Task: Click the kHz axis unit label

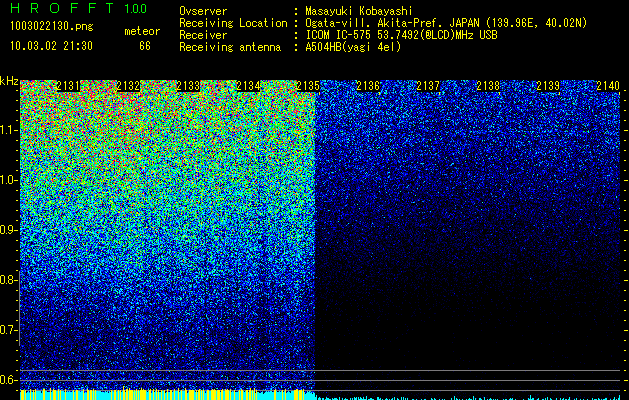Action: (9, 81)
